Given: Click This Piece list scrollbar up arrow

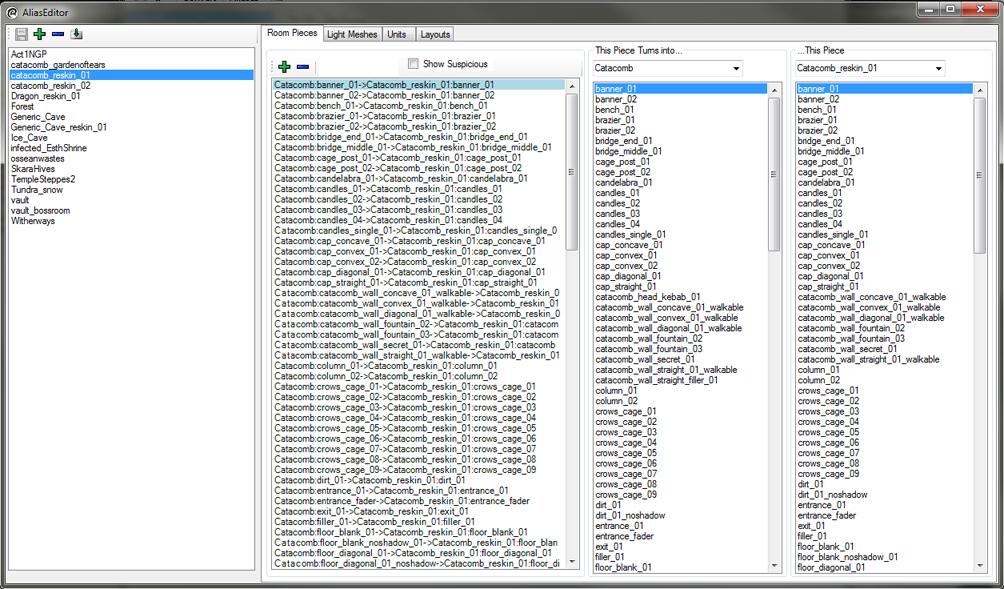Looking at the screenshot, I should point(980,90).
